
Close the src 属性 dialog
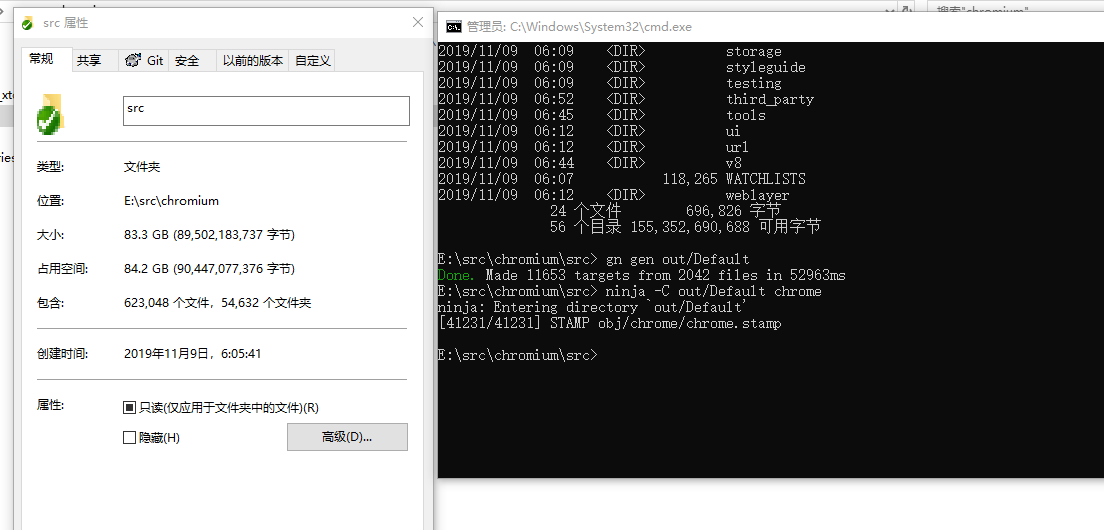(x=418, y=23)
